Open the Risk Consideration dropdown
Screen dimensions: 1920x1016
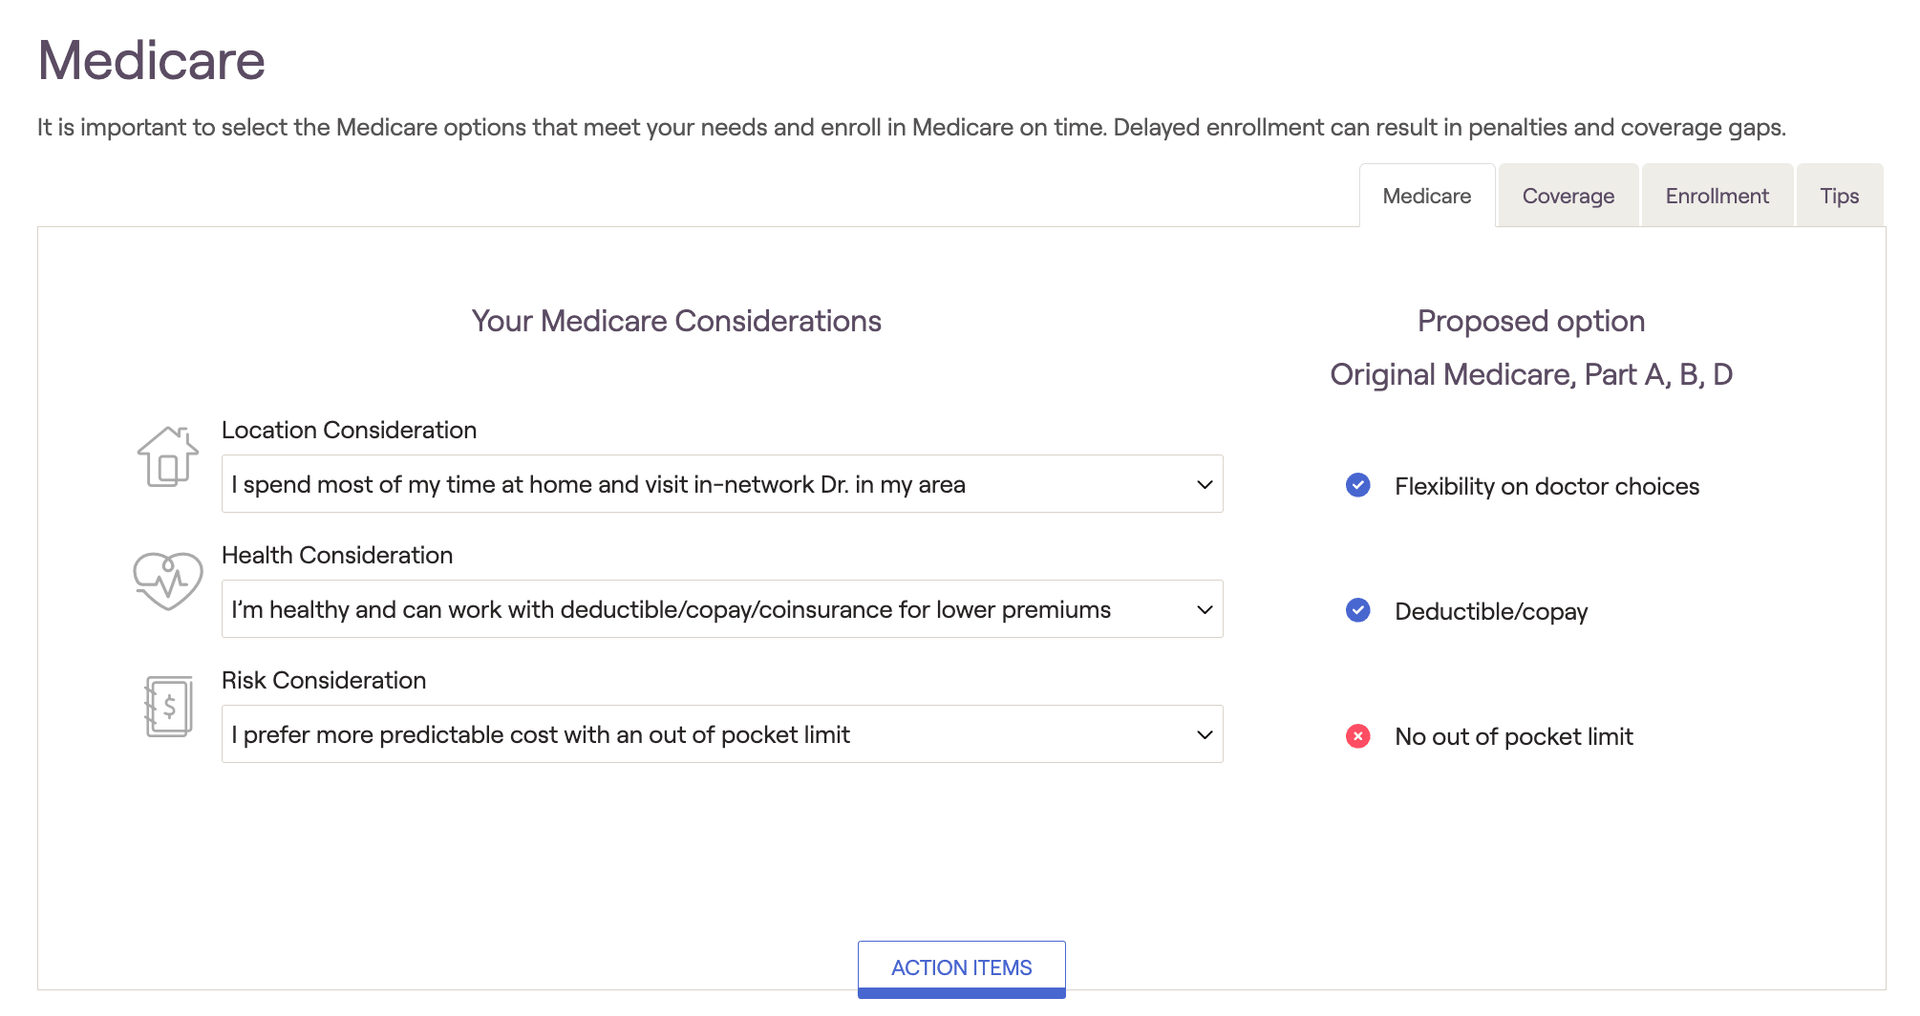(722, 734)
